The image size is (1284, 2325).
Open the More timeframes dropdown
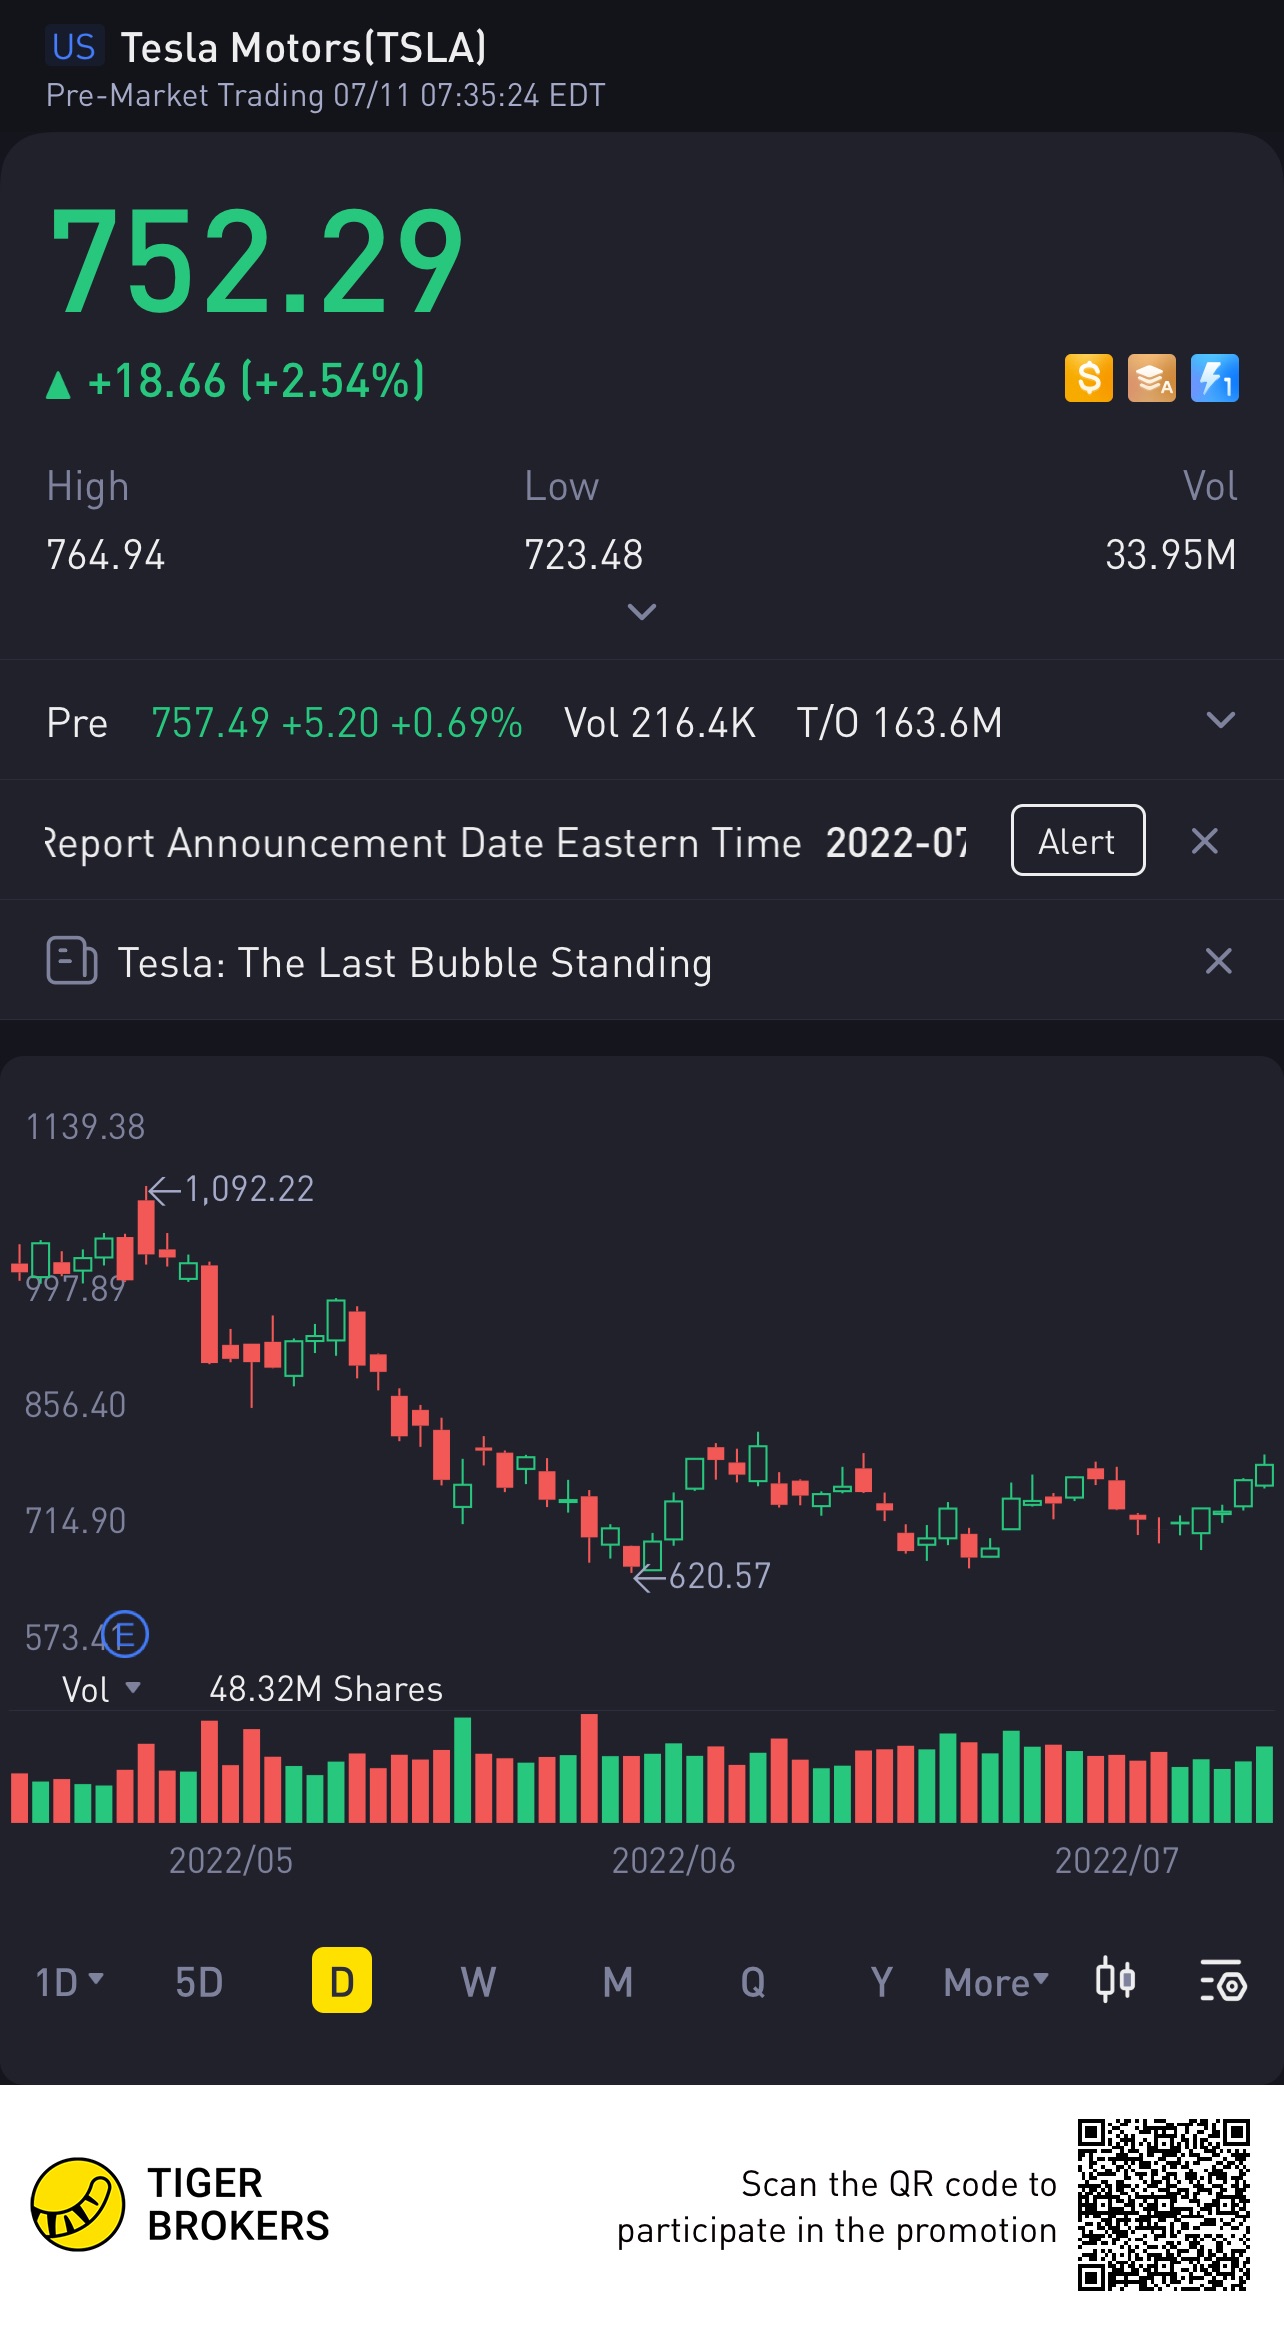(996, 1981)
